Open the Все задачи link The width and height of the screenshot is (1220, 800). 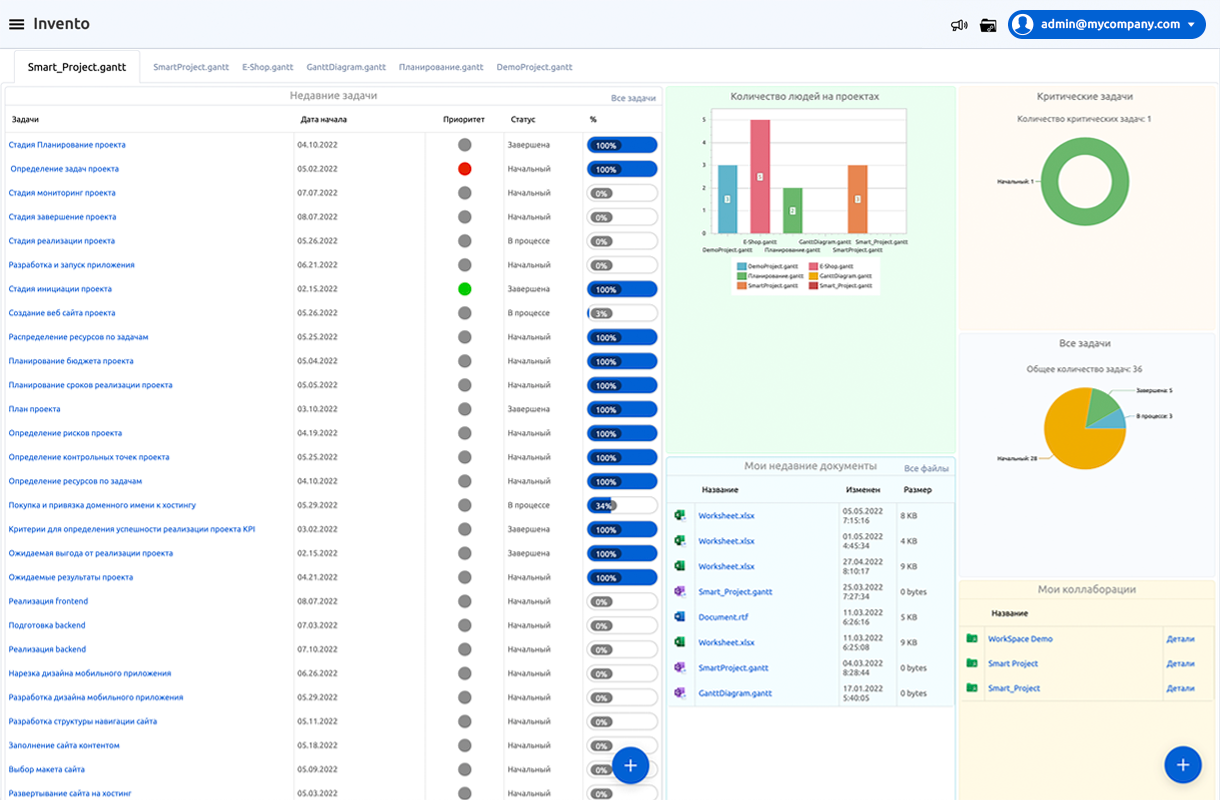pos(633,98)
